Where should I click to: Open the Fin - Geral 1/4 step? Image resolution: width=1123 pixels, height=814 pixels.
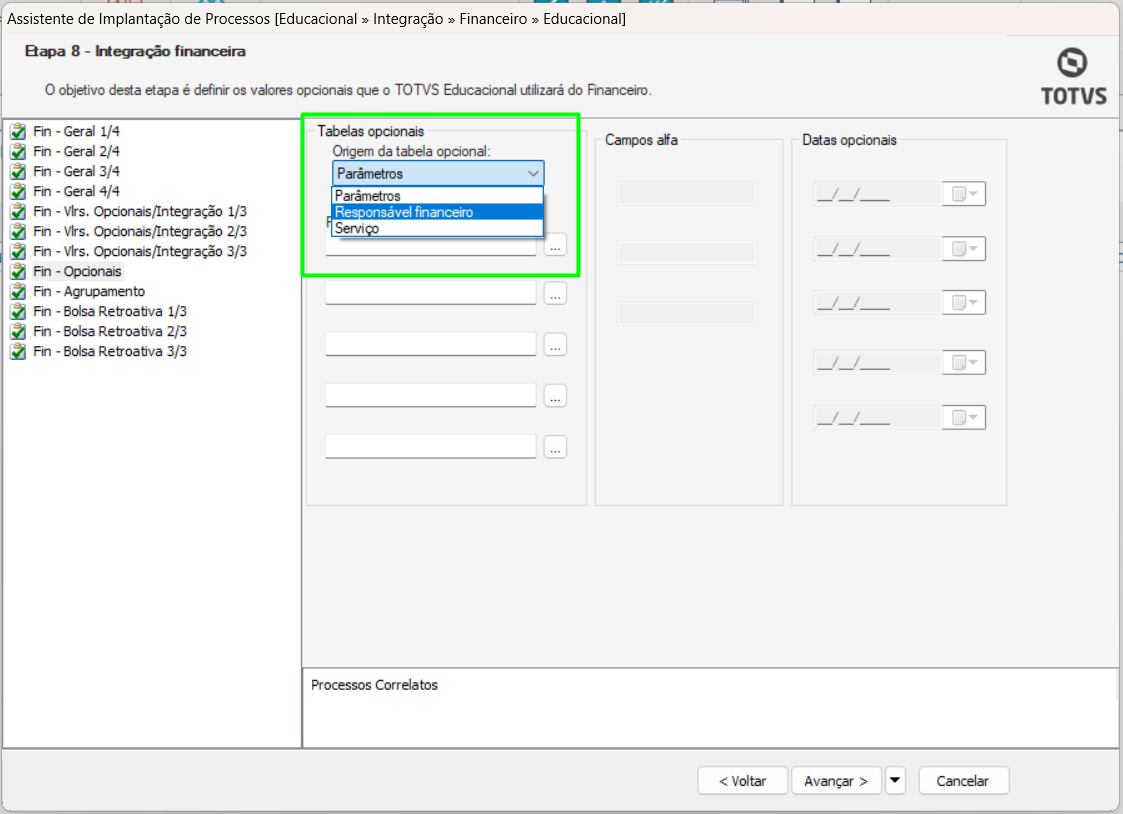77,131
